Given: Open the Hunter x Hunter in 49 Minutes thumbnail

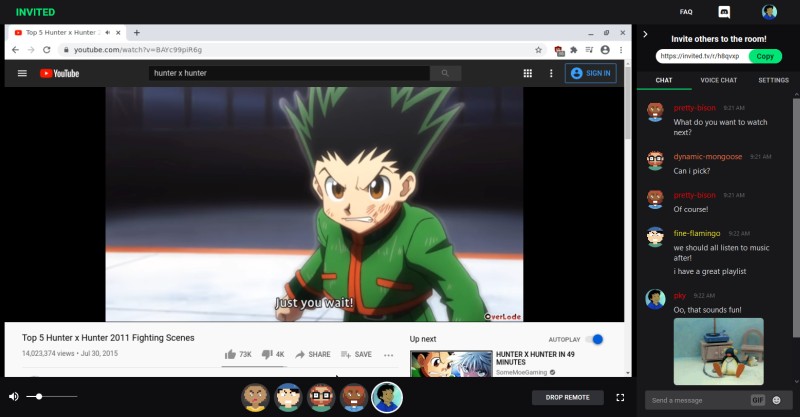Looking at the screenshot, I should 451,363.
